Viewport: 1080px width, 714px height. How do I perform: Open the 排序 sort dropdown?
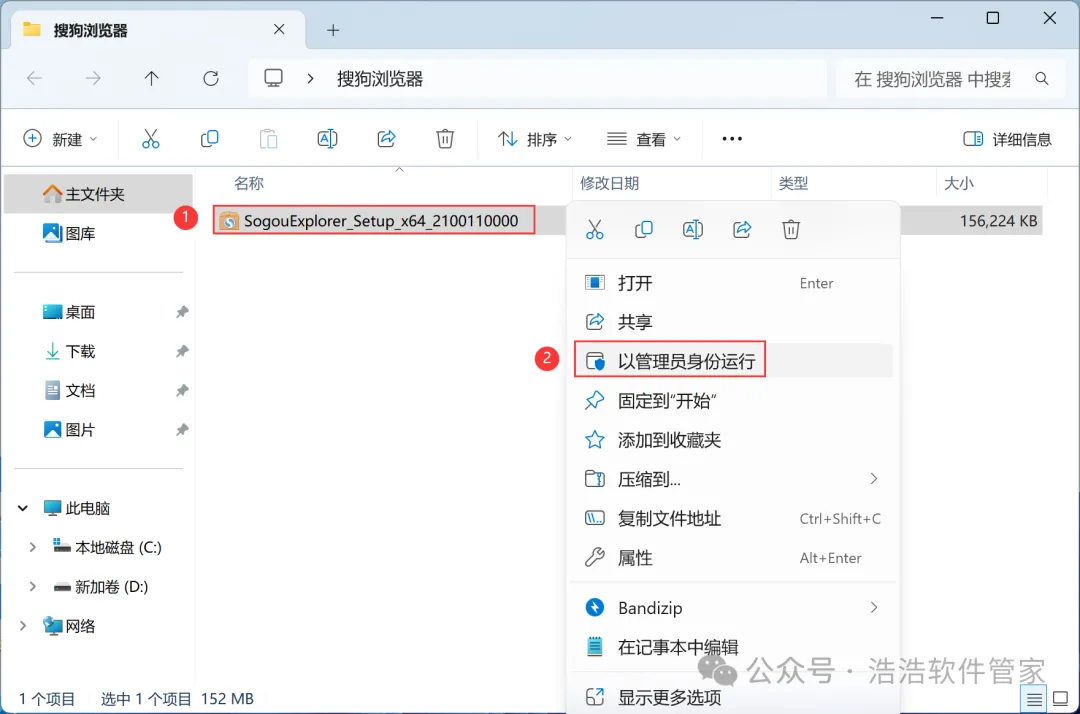535,139
